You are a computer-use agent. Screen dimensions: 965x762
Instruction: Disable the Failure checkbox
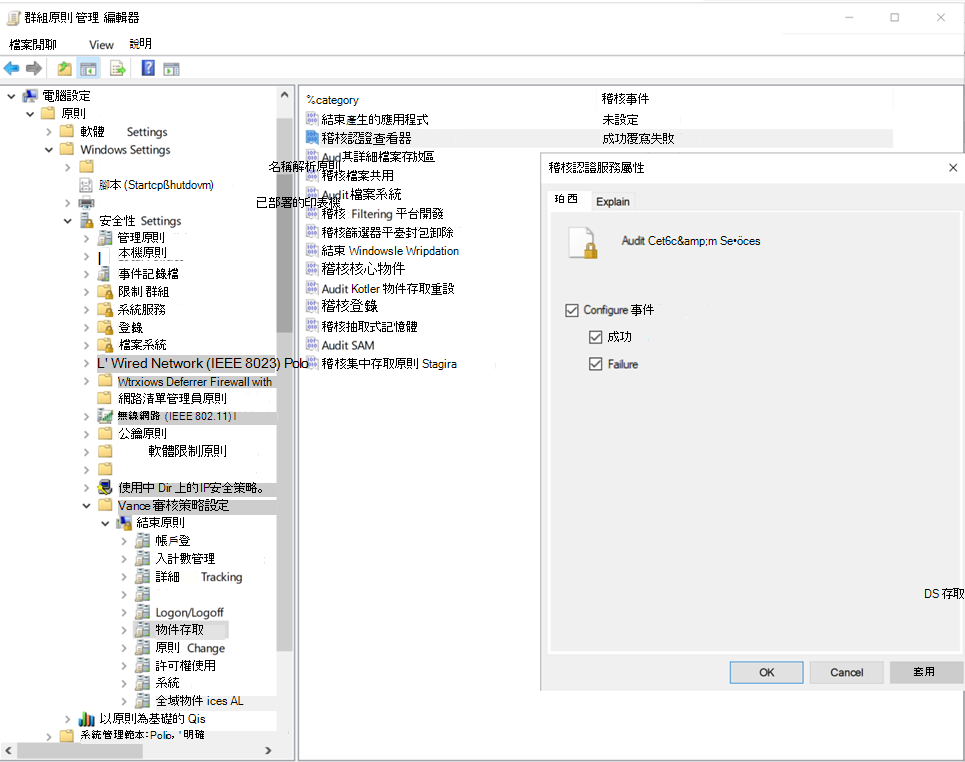(595, 364)
